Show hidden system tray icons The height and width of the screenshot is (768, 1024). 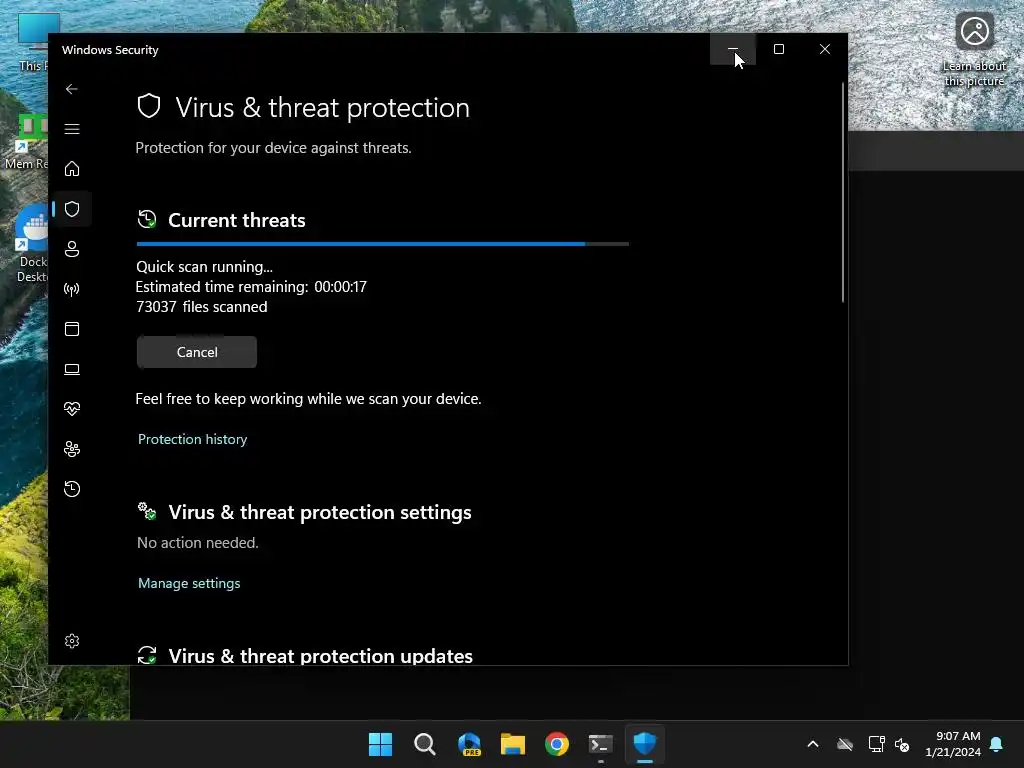coord(813,744)
